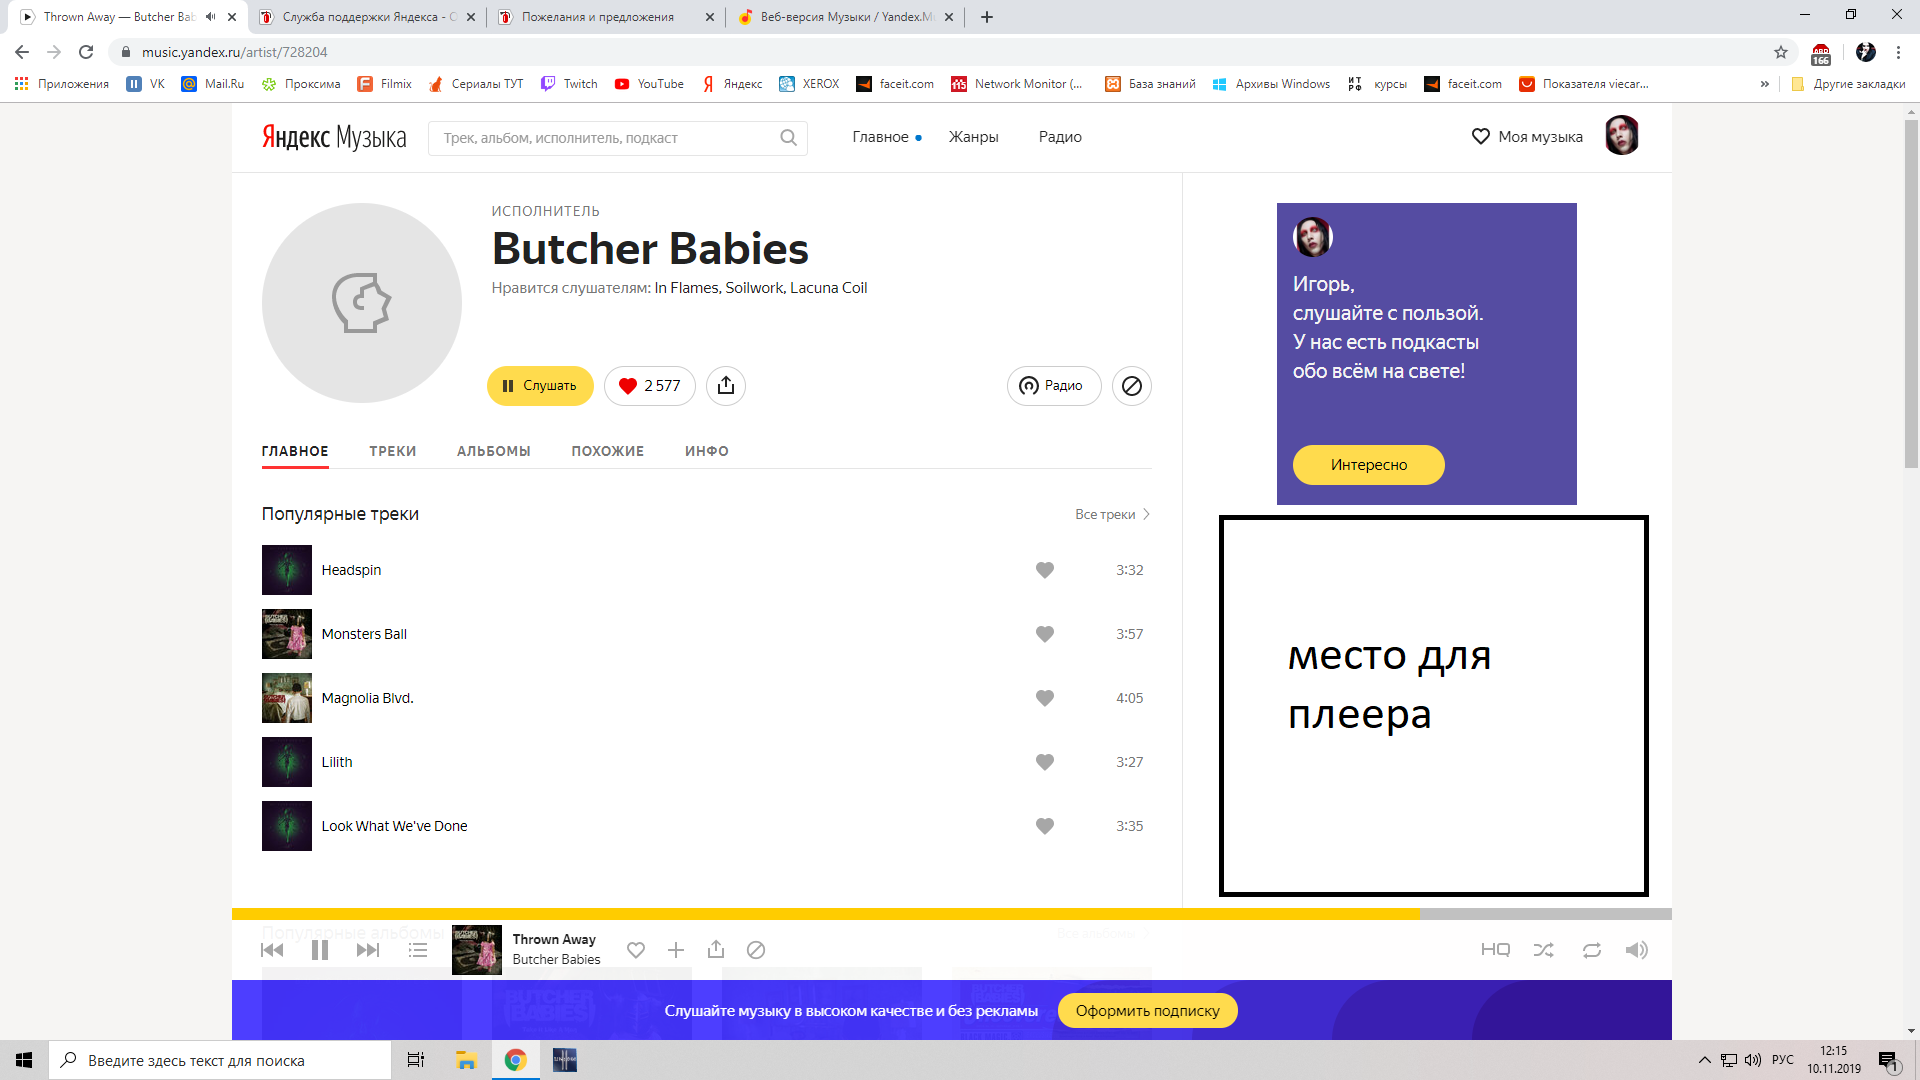Open the Twitch bookmark
Image resolution: width=1920 pixels, height=1080 pixels.
(x=570, y=84)
